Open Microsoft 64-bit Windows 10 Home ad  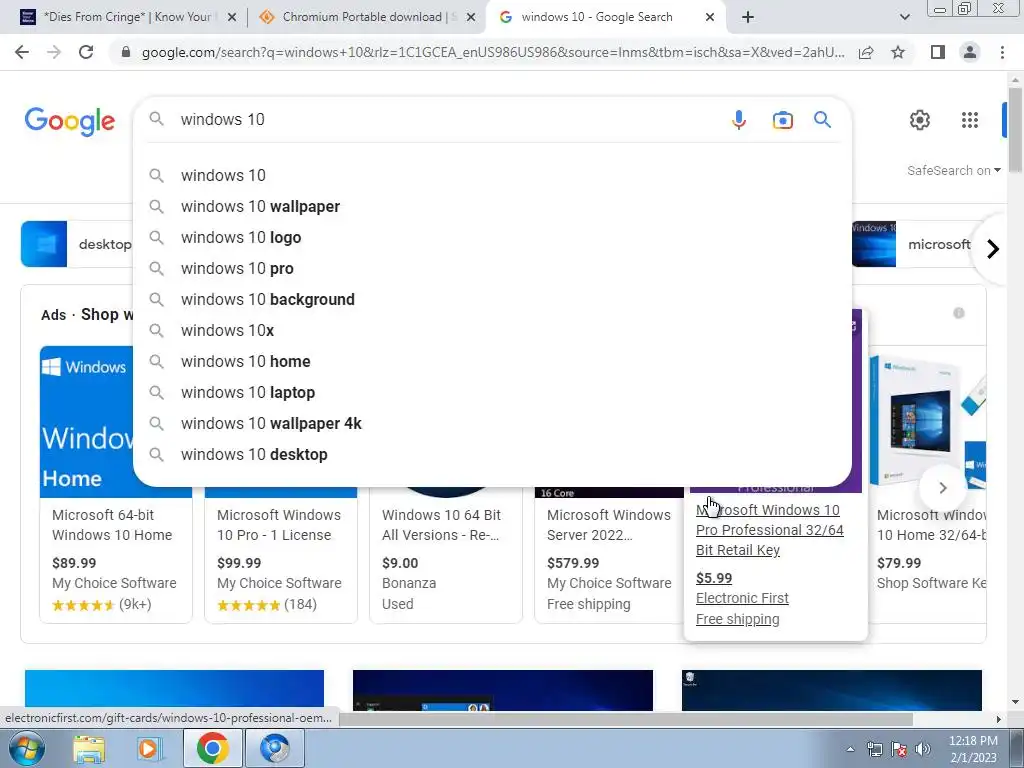coord(112,525)
